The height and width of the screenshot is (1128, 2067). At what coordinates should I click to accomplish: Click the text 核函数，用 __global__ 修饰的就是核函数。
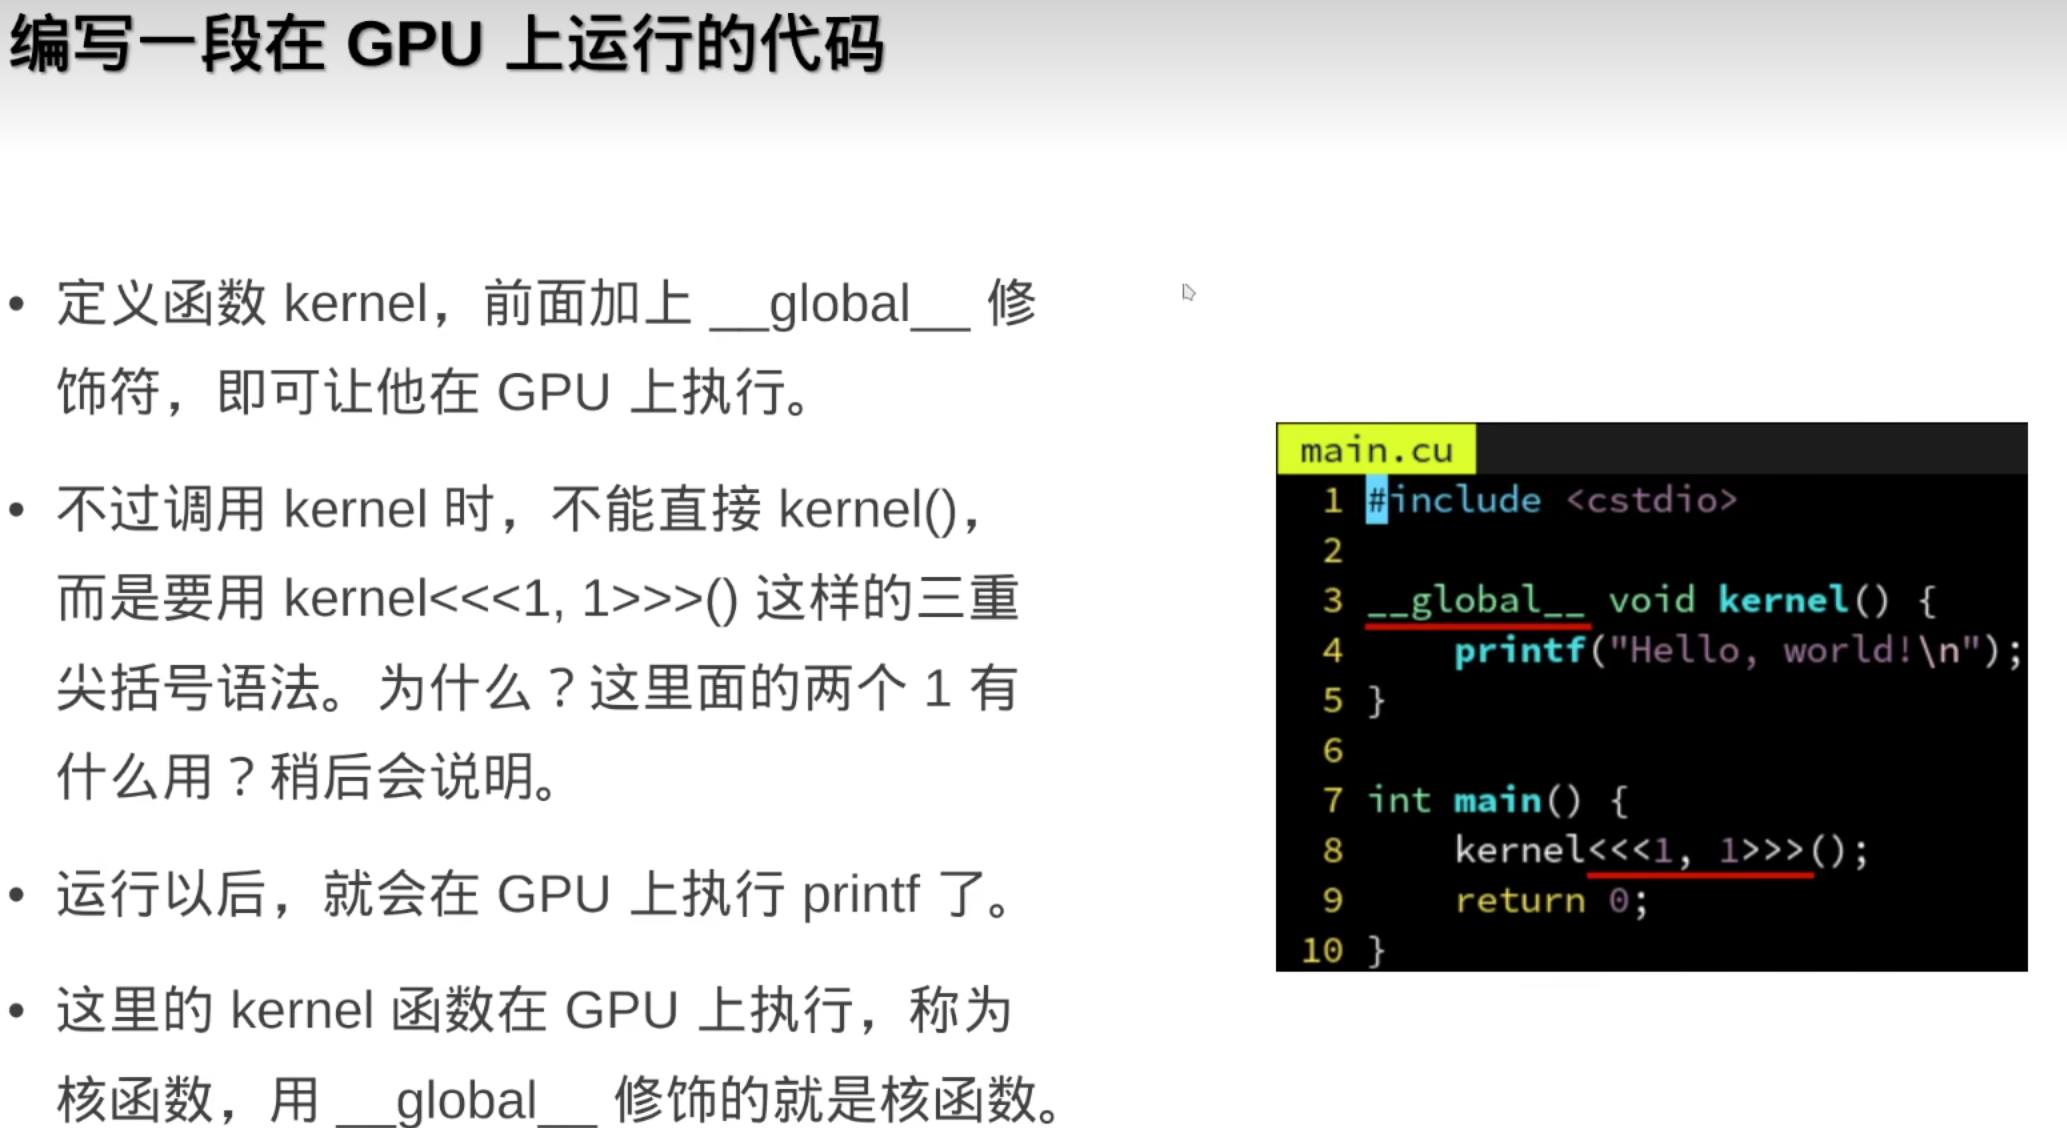pos(560,1100)
